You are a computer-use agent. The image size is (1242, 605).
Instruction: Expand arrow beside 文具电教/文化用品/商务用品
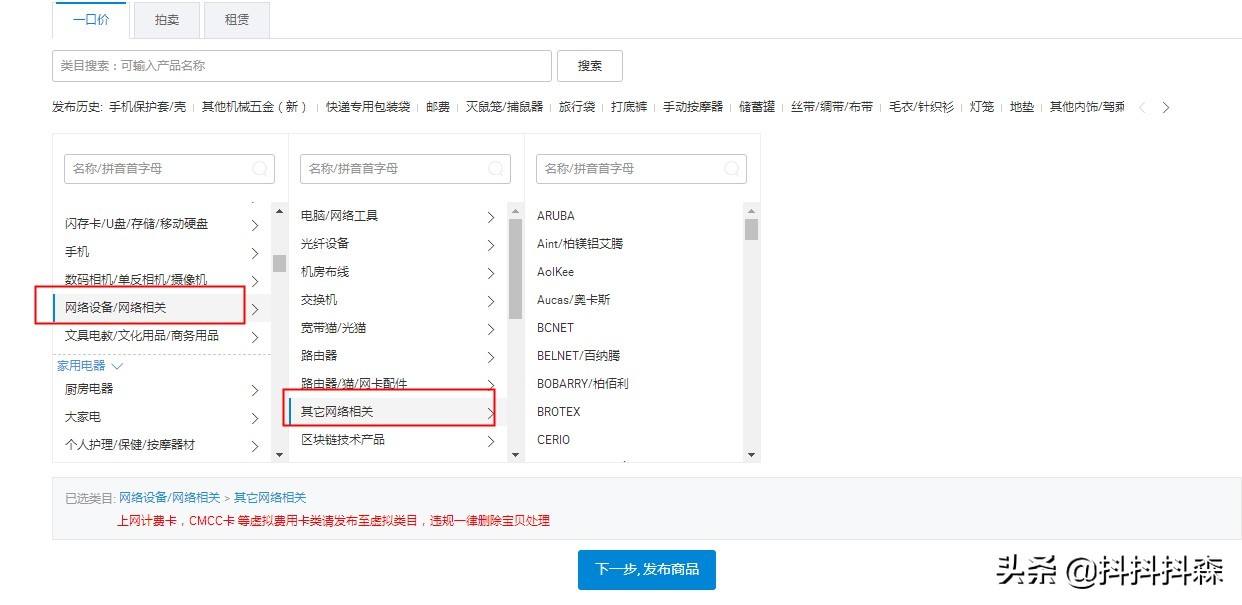[x=255, y=337]
